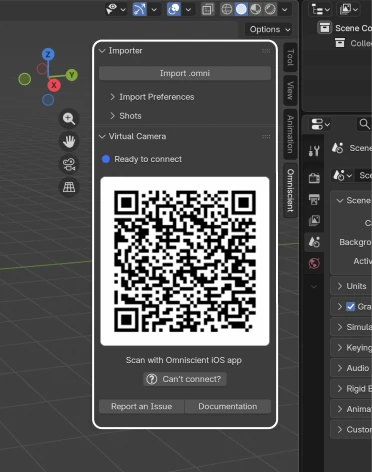372x472 pixels.
Task: Click the pan view hand icon
Action: [x=69, y=141]
